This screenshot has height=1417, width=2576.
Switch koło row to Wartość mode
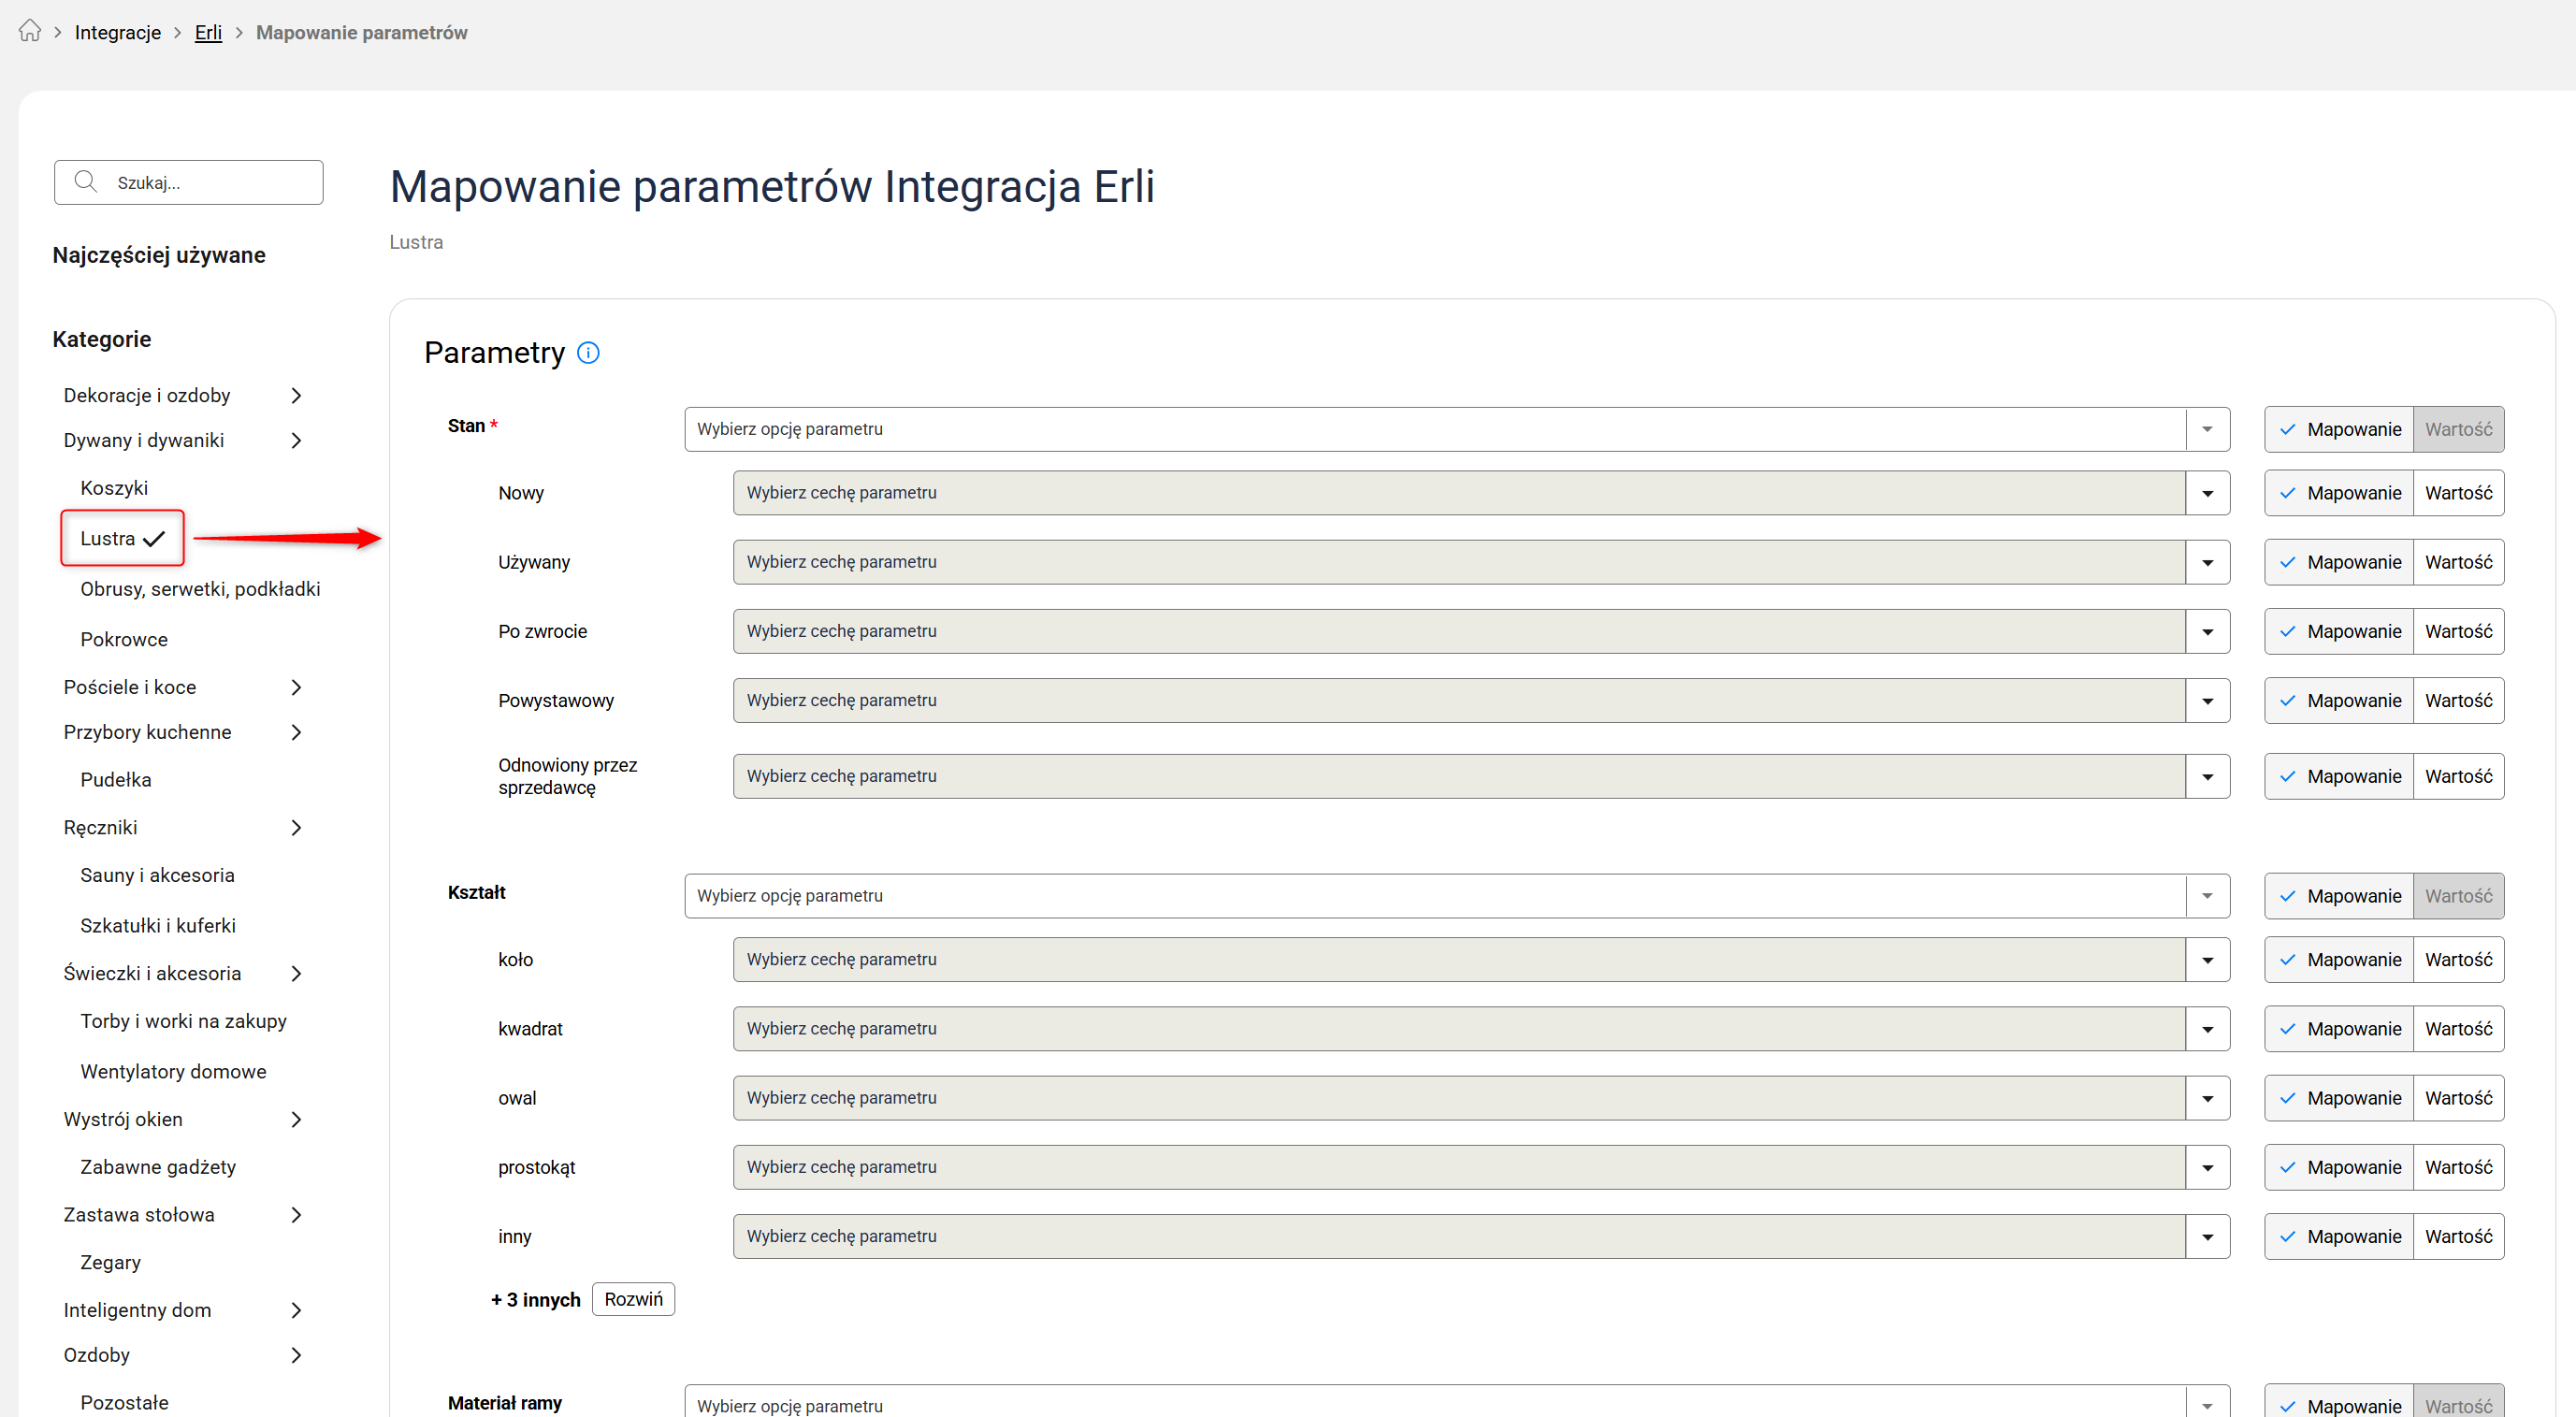click(x=2457, y=960)
